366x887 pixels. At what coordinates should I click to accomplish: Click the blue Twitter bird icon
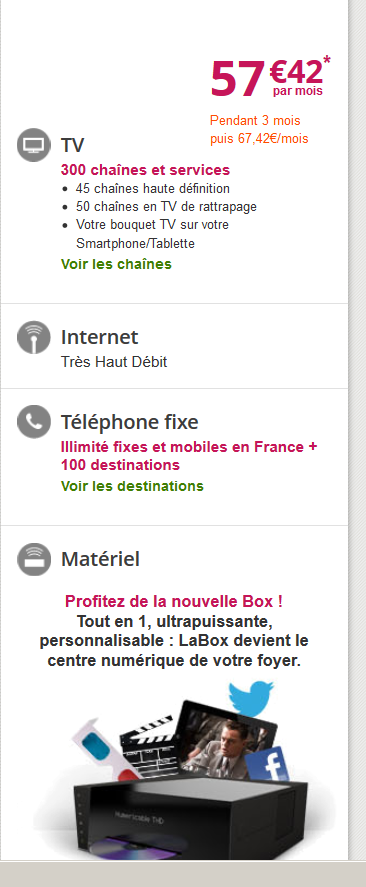251,698
